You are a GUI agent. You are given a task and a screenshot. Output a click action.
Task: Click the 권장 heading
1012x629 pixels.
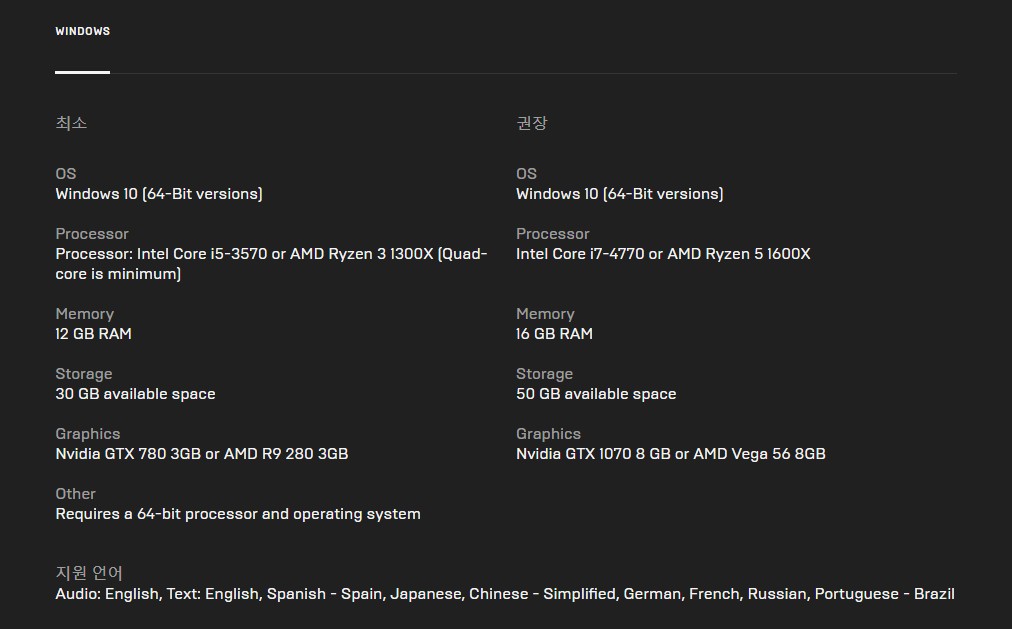[x=532, y=123]
